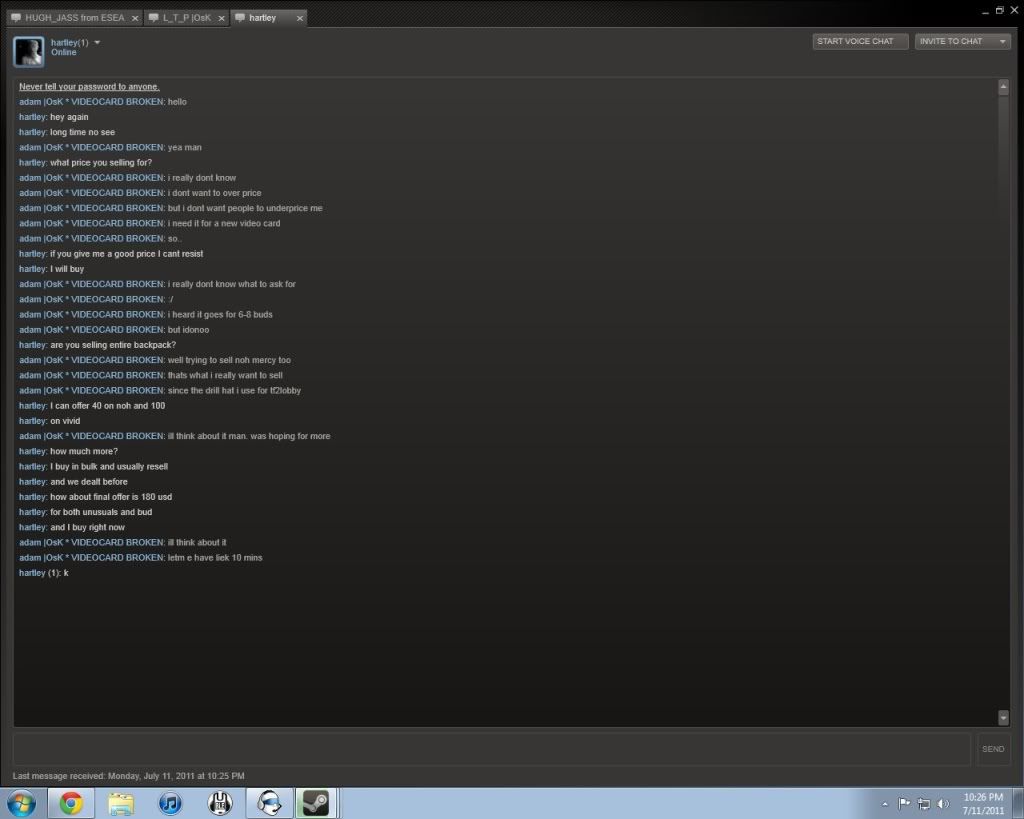This screenshot has height=819, width=1024.
Task: Click 'letm e have liek 10 mins' message
Action: 215,558
